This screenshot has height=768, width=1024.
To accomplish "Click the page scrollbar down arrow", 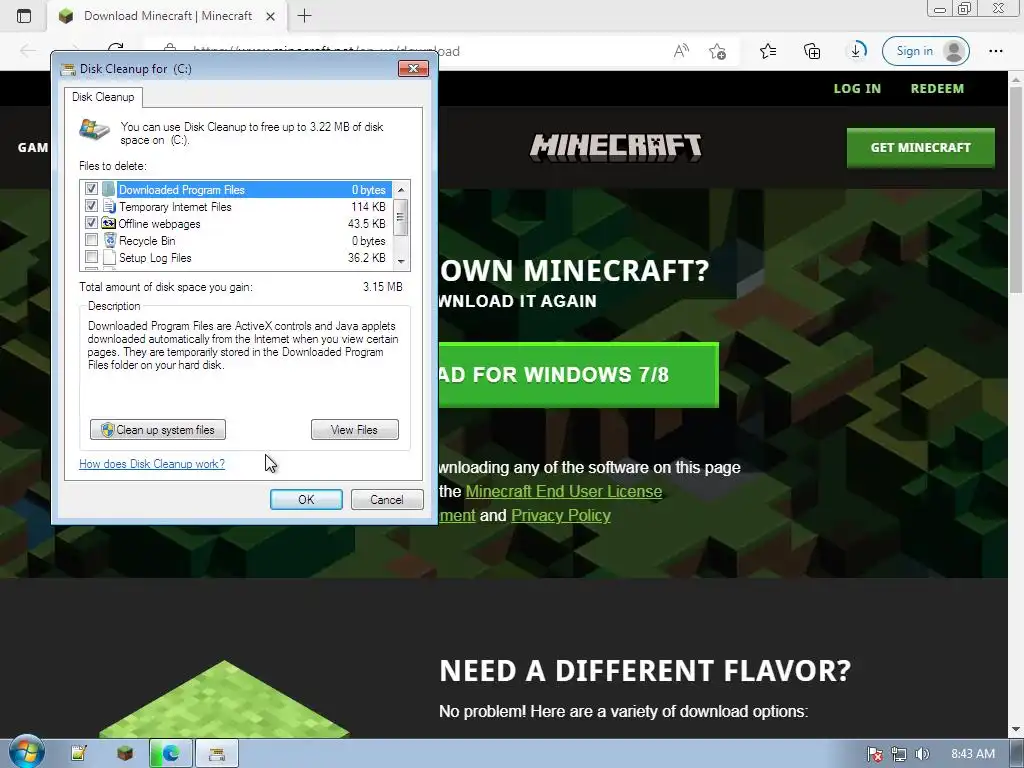I will point(1016,730).
